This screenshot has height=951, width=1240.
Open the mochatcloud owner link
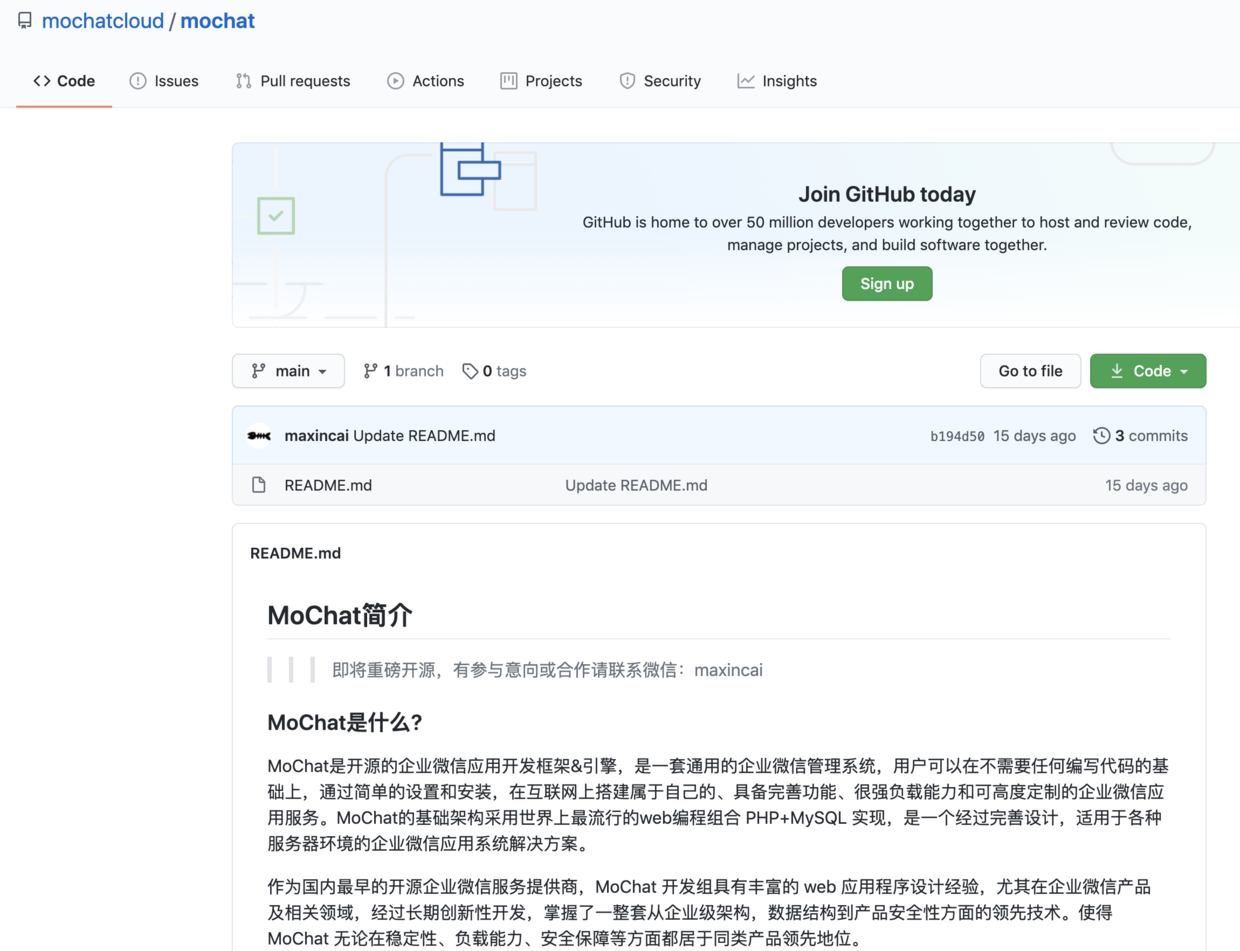(x=103, y=21)
